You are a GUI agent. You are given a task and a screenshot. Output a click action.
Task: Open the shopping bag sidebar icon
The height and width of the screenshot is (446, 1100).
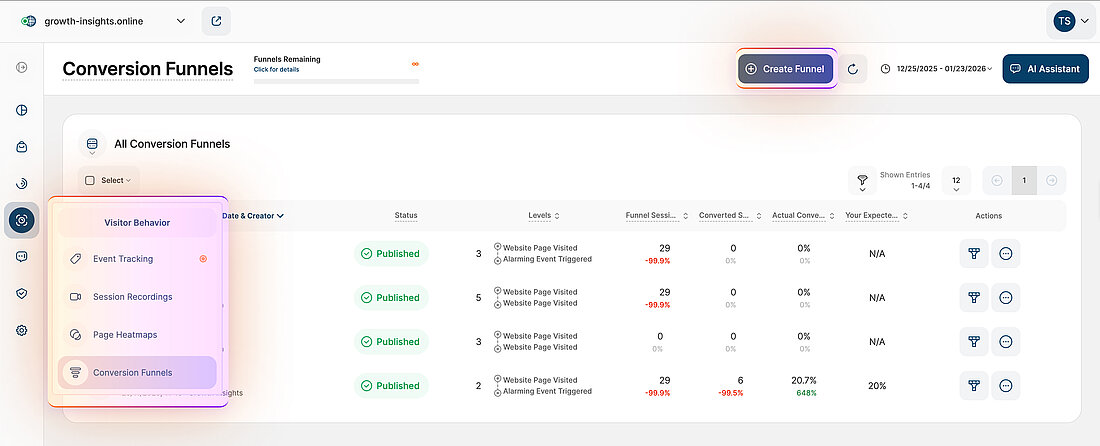[x=21, y=147]
